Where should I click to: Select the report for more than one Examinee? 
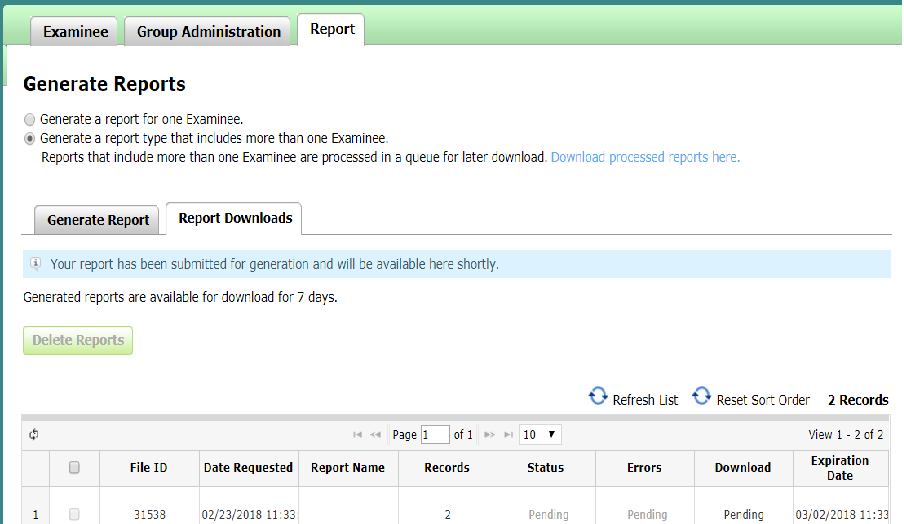tap(30, 139)
